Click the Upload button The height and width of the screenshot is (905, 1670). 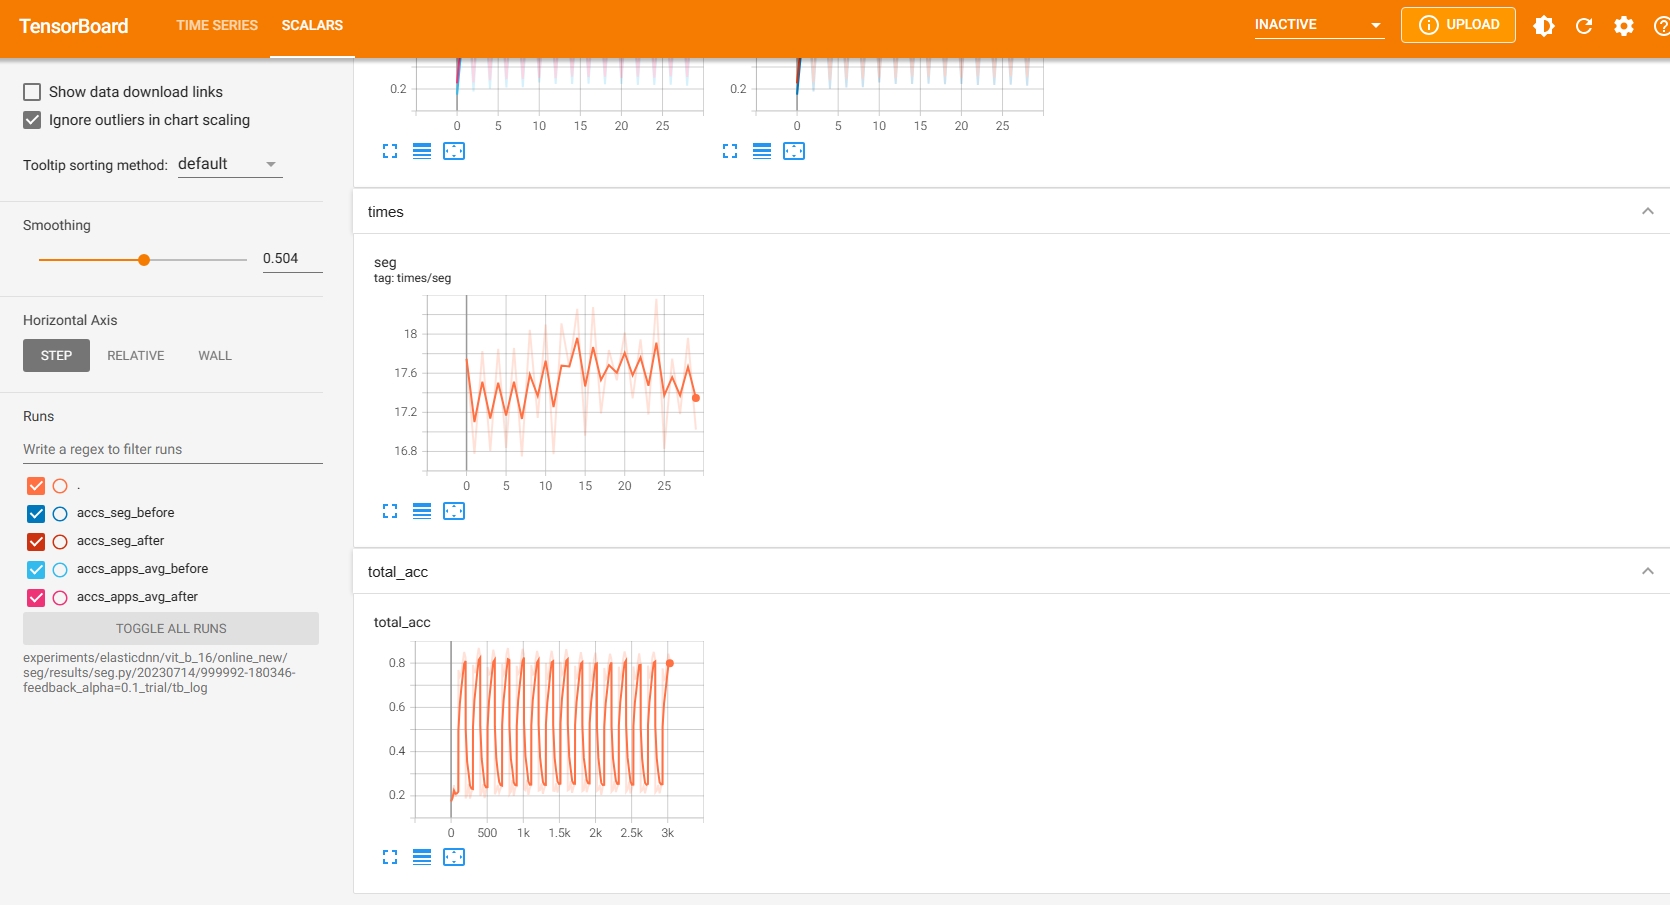coord(1458,25)
